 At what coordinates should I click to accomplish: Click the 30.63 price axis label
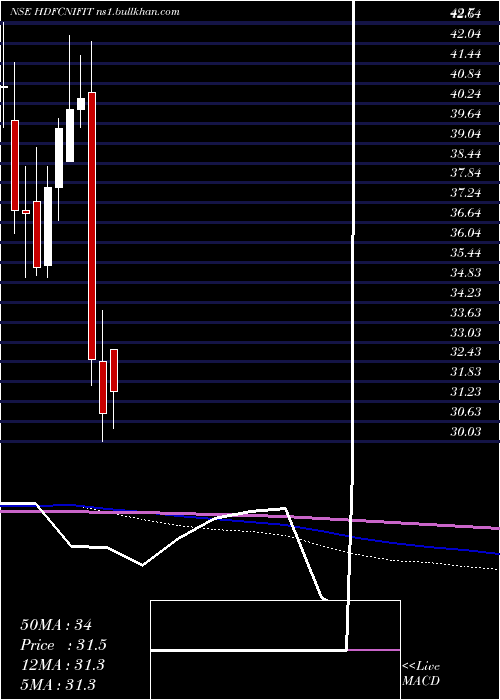(466, 411)
